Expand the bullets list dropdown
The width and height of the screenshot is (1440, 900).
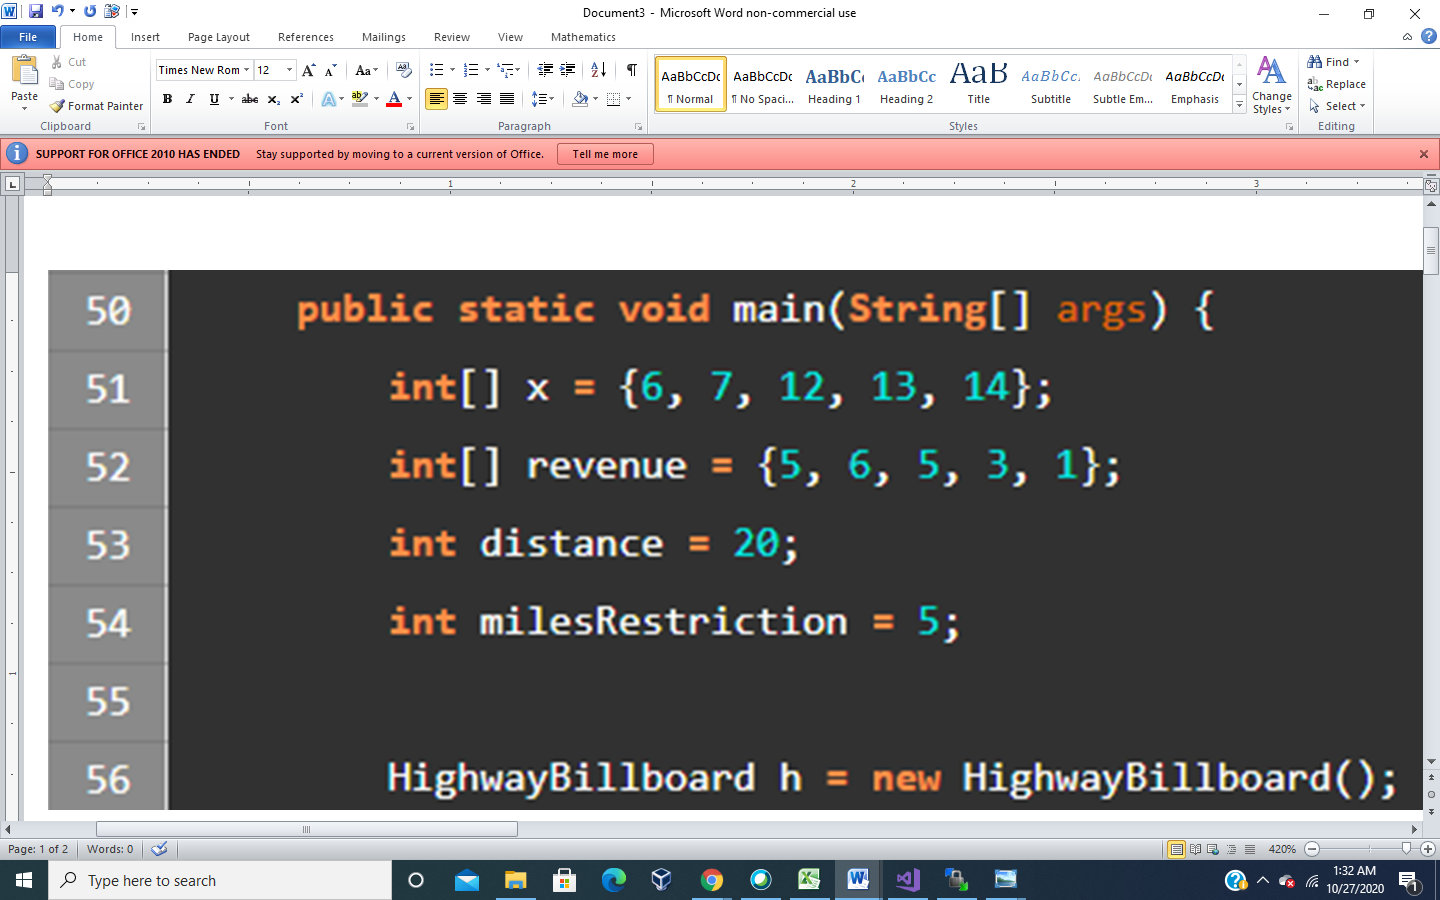pyautogui.click(x=452, y=70)
